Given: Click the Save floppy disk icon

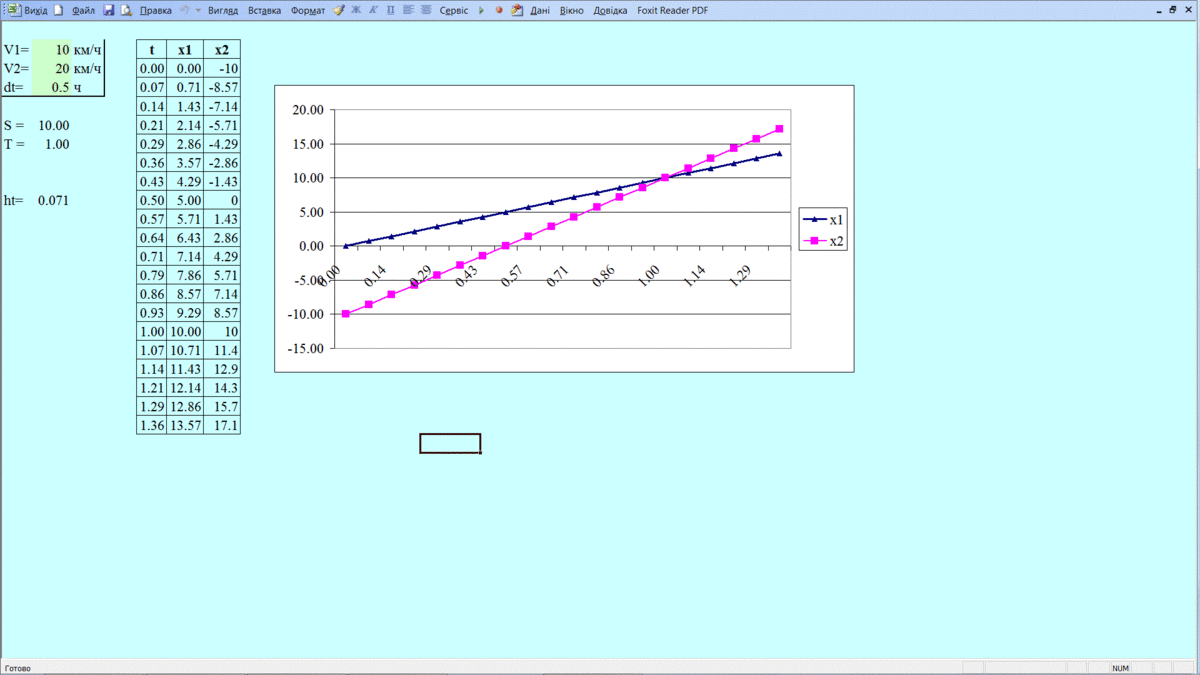Looking at the screenshot, I should point(109,10).
